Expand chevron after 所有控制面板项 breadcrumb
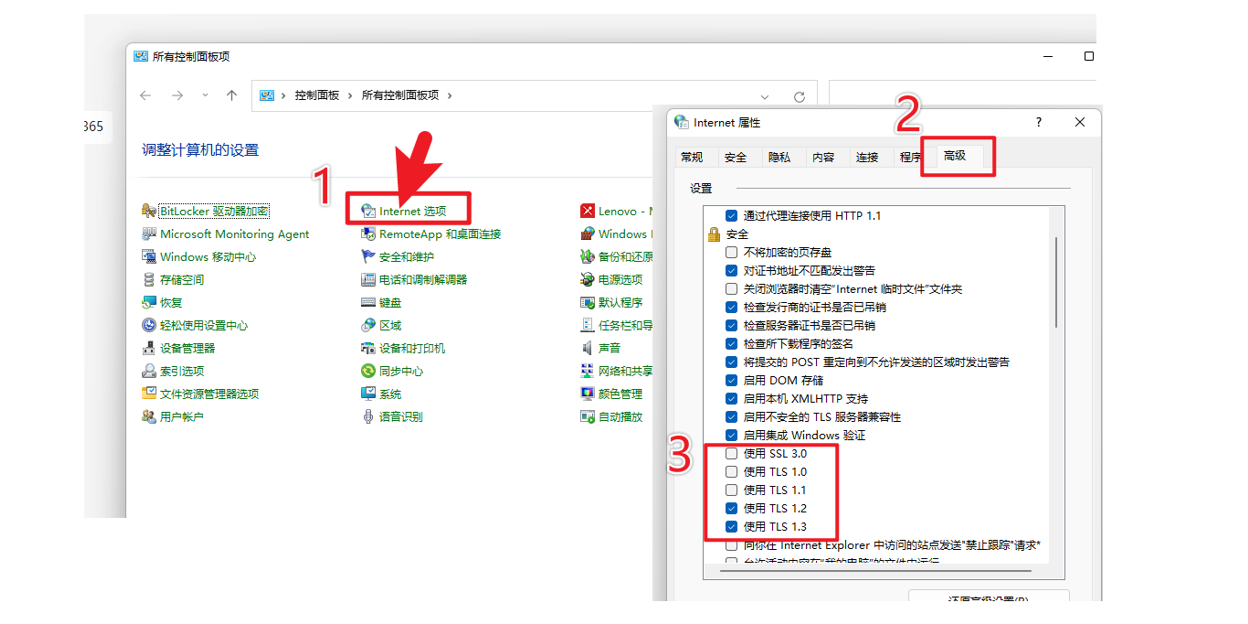Viewport: 1248px width, 624px height. tap(450, 96)
